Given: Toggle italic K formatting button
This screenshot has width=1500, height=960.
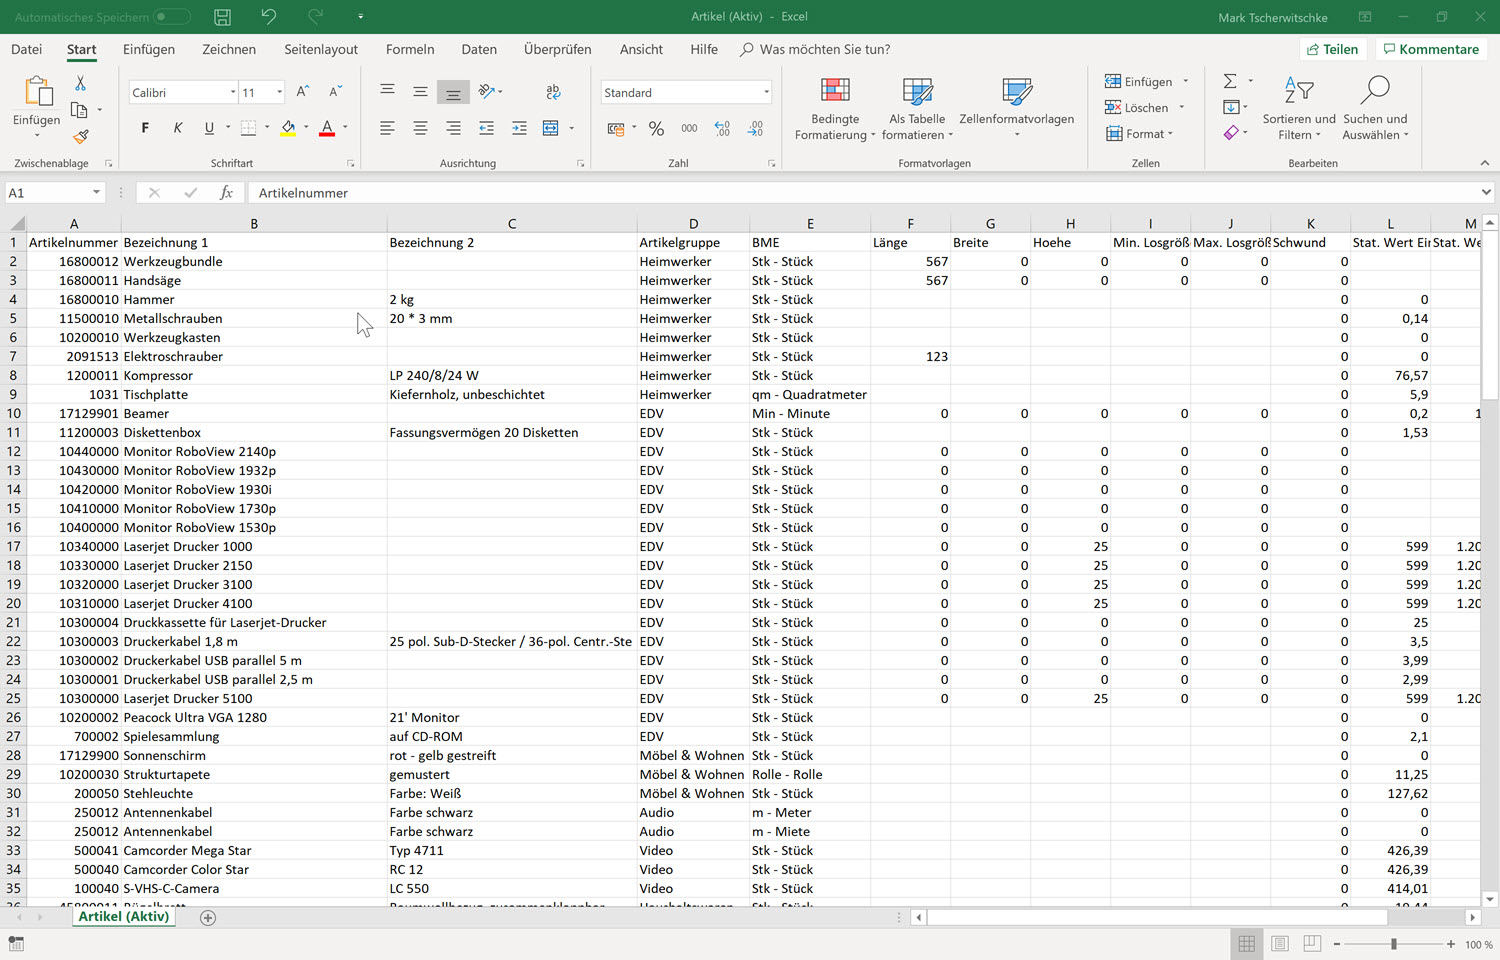Looking at the screenshot, I should point(177,128).
